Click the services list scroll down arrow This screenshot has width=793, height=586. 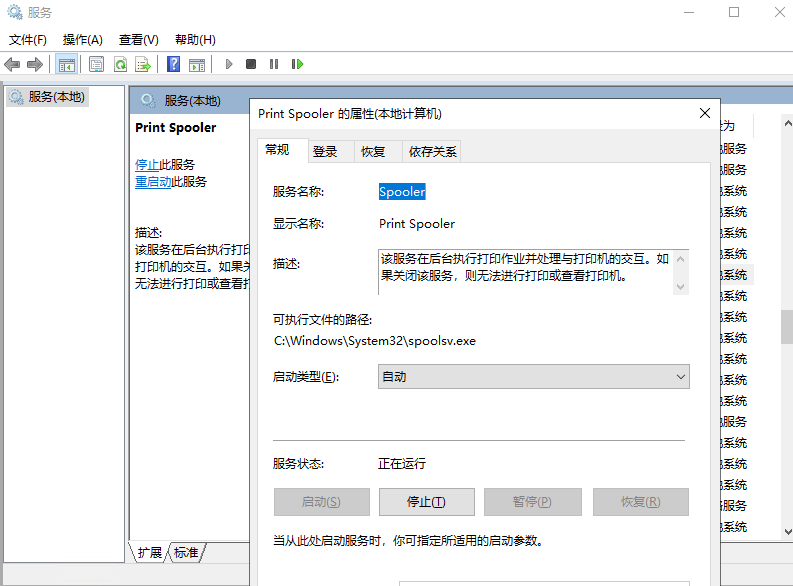click(787, 531)
